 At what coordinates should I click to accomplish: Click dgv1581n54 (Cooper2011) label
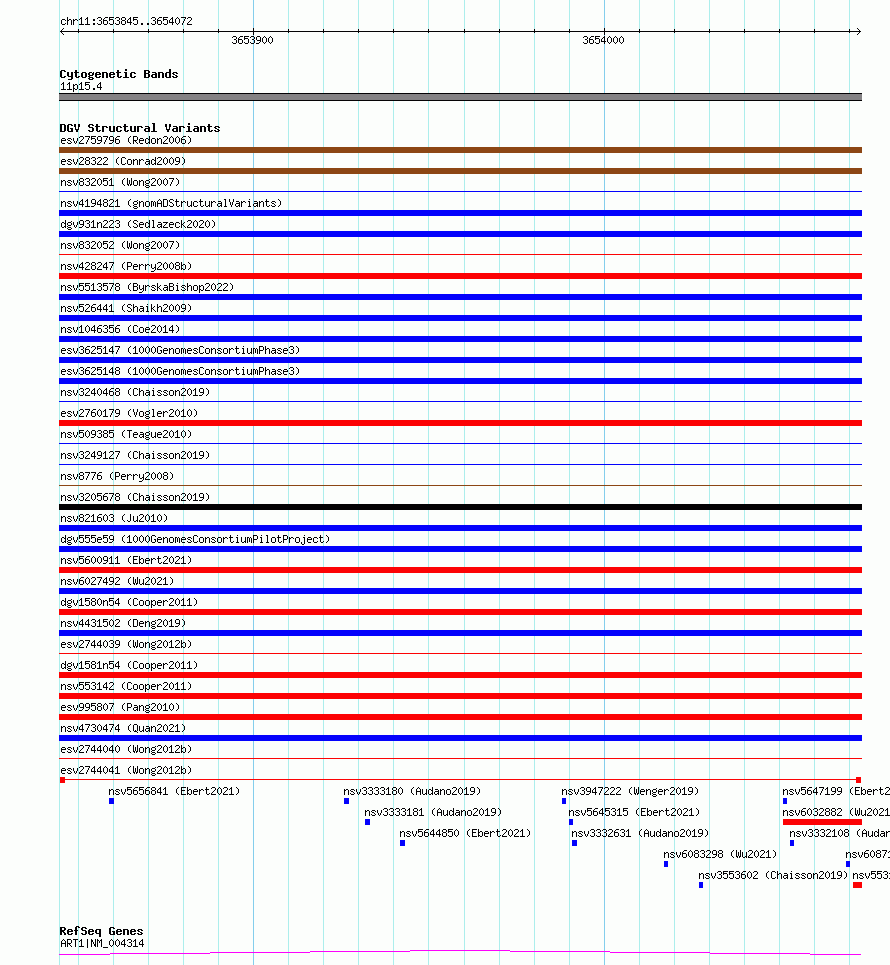click(x=129, y=665)
